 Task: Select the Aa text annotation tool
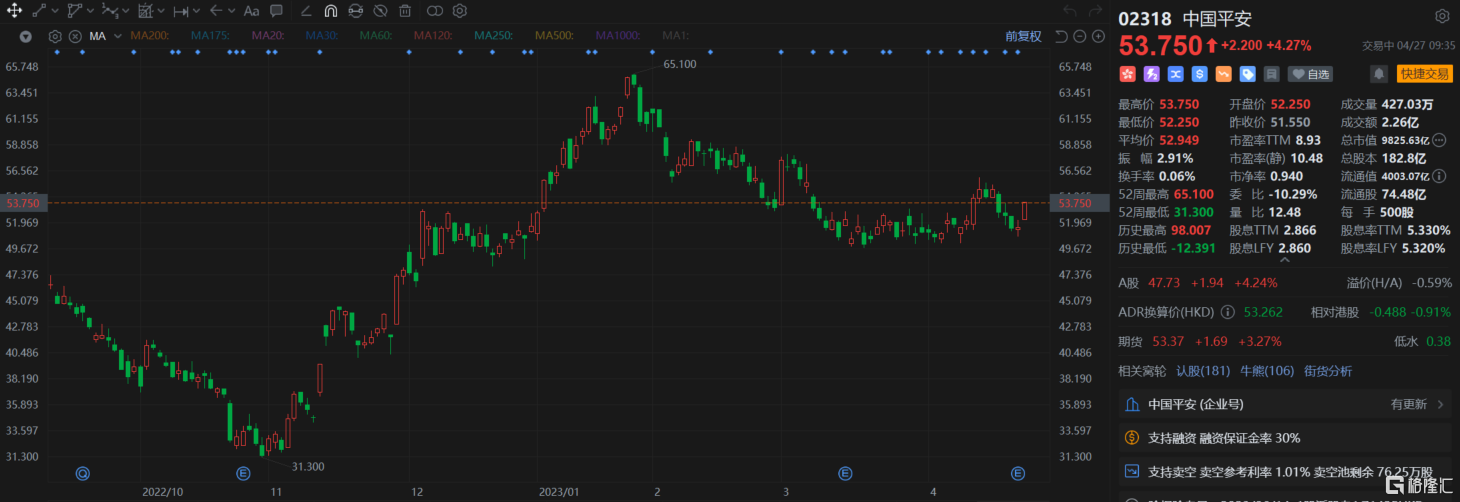coord(251,11)
